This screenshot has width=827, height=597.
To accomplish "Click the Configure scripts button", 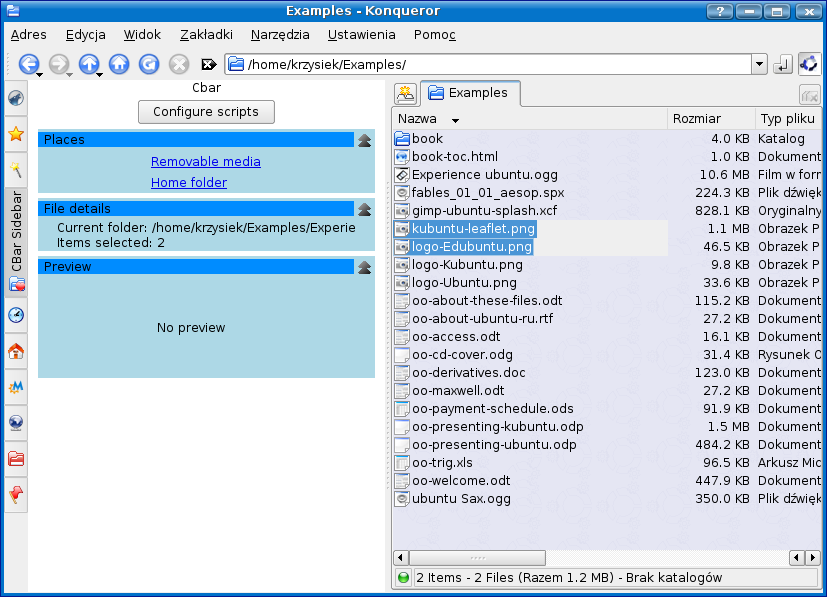I will [x=206, y=112].
